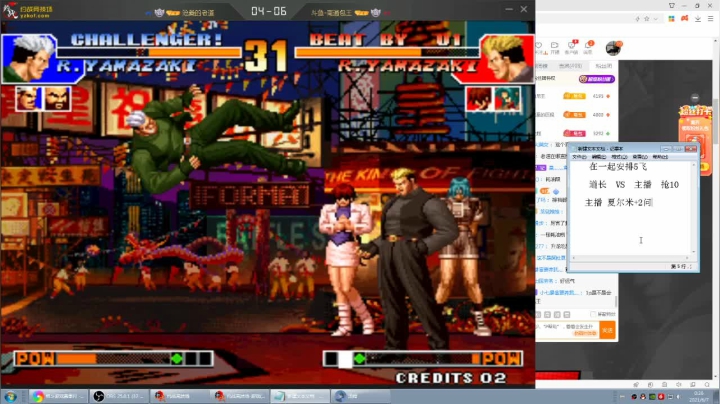The image size is (720, 404).
Task: Mute sound with browser status-bar speaker icon
Action: 679,384
